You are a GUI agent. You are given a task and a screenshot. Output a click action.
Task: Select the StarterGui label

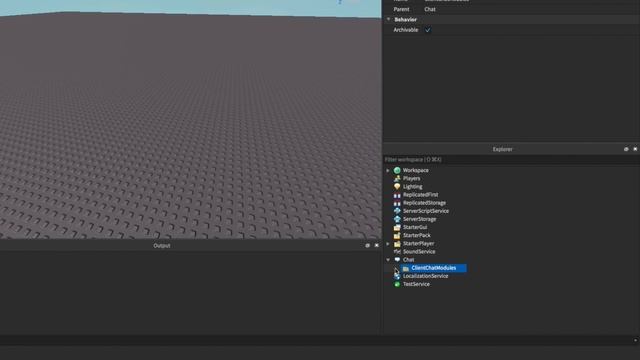click(x=415, y=227)
